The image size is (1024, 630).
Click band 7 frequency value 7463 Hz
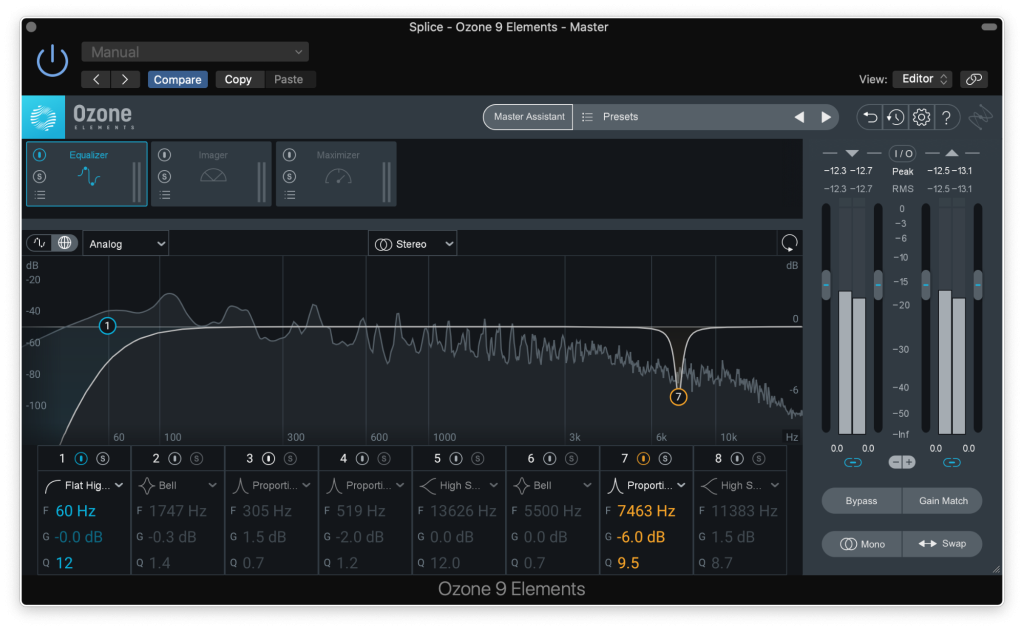(x=646, y=511)
